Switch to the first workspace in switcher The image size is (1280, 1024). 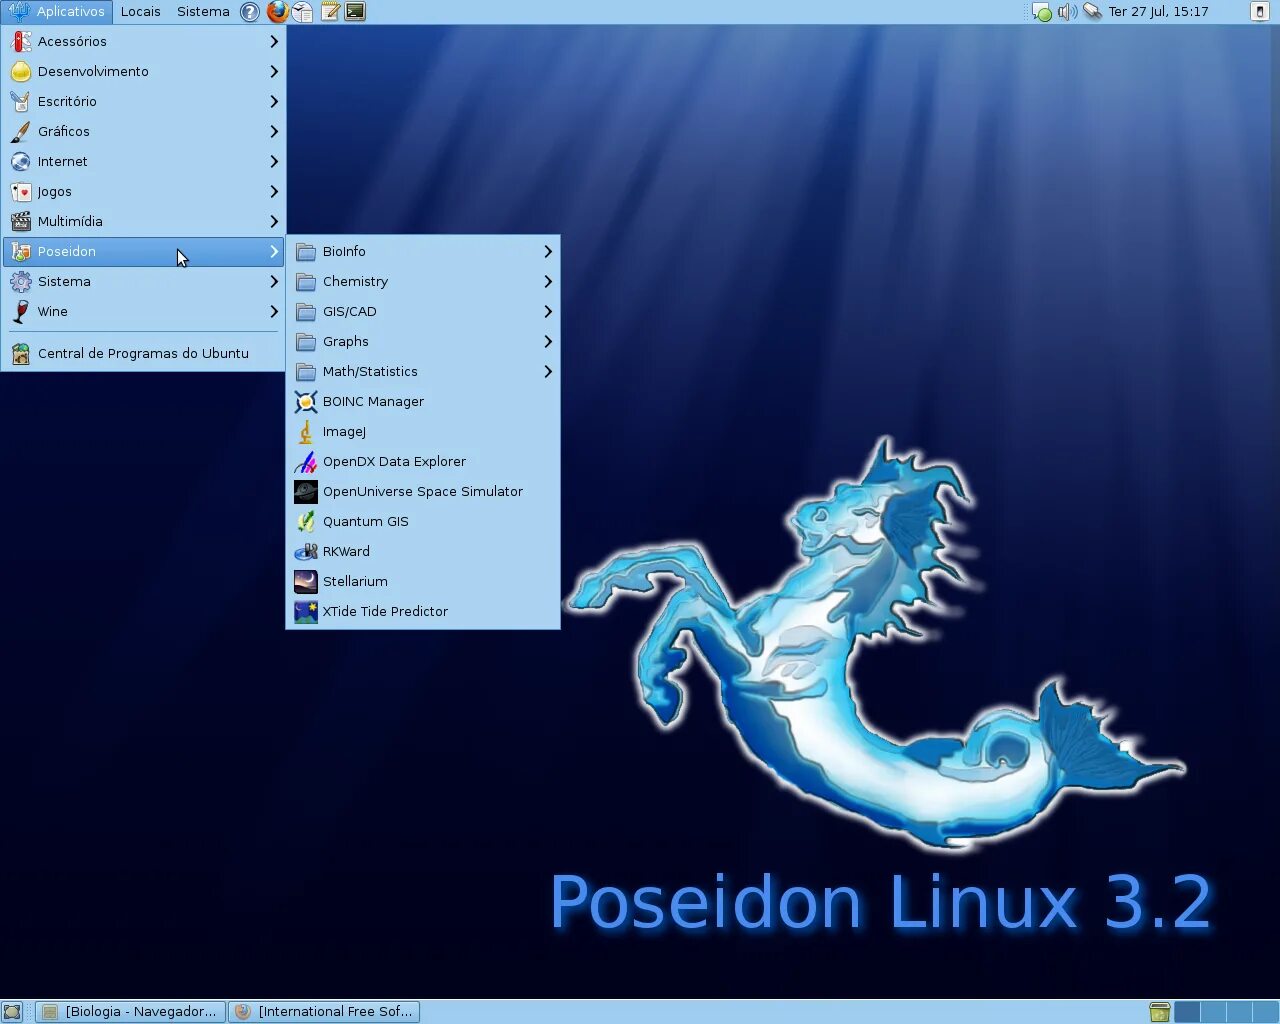pyautogui.click(x=1187, y=1012)
